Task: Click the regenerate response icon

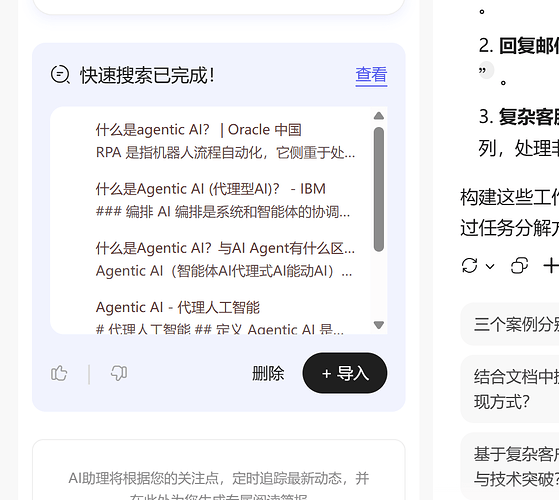Action: (x=469, y=266)
